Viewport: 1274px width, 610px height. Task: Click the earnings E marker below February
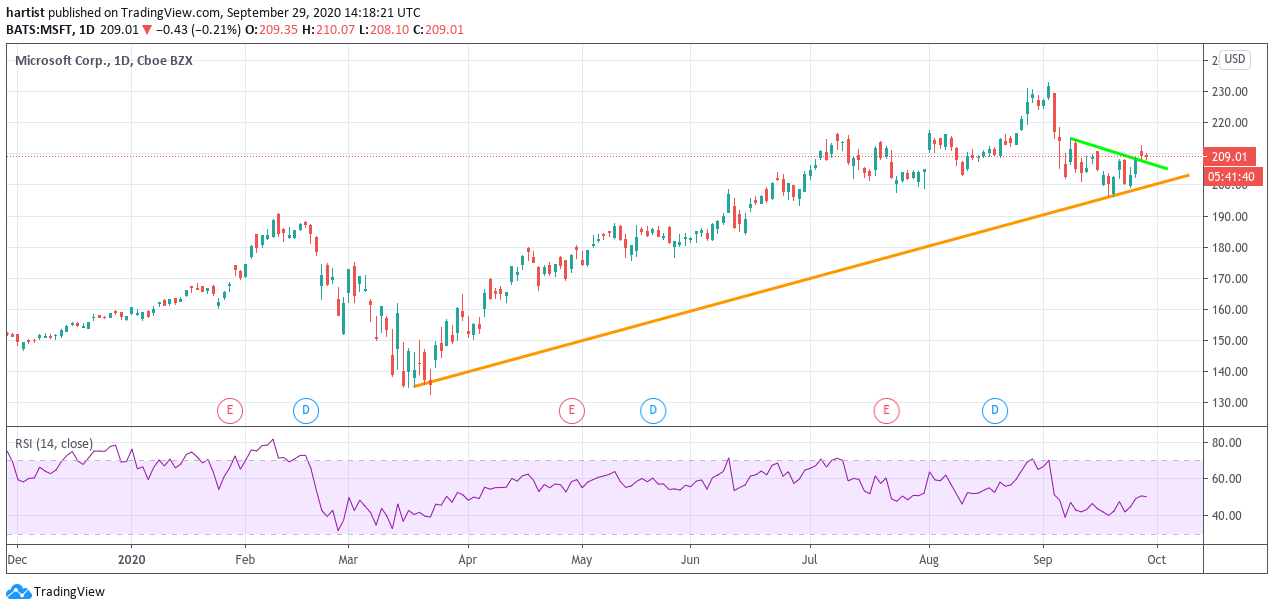(230, 409)
